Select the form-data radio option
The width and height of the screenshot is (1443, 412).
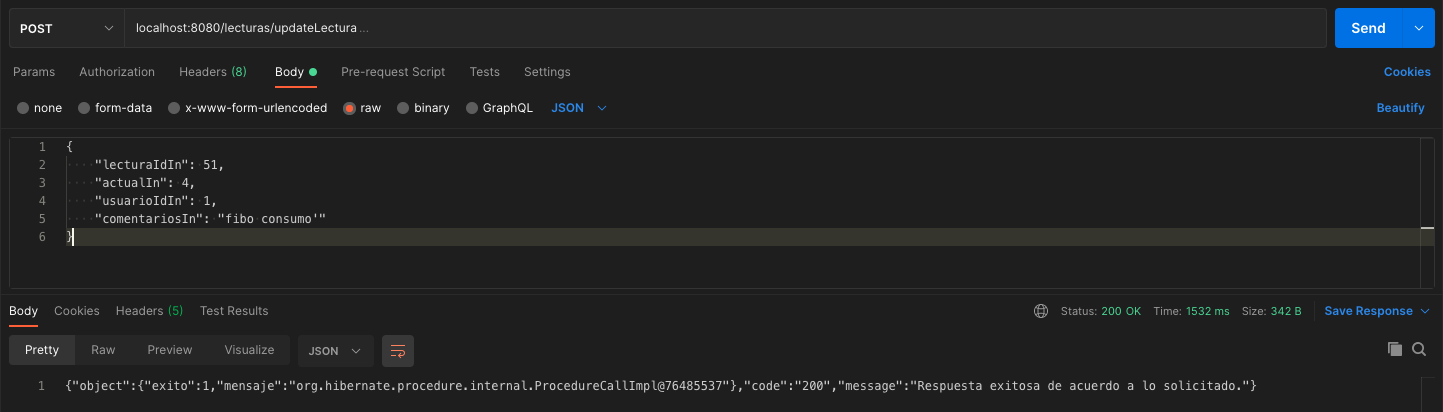point(85,108)
